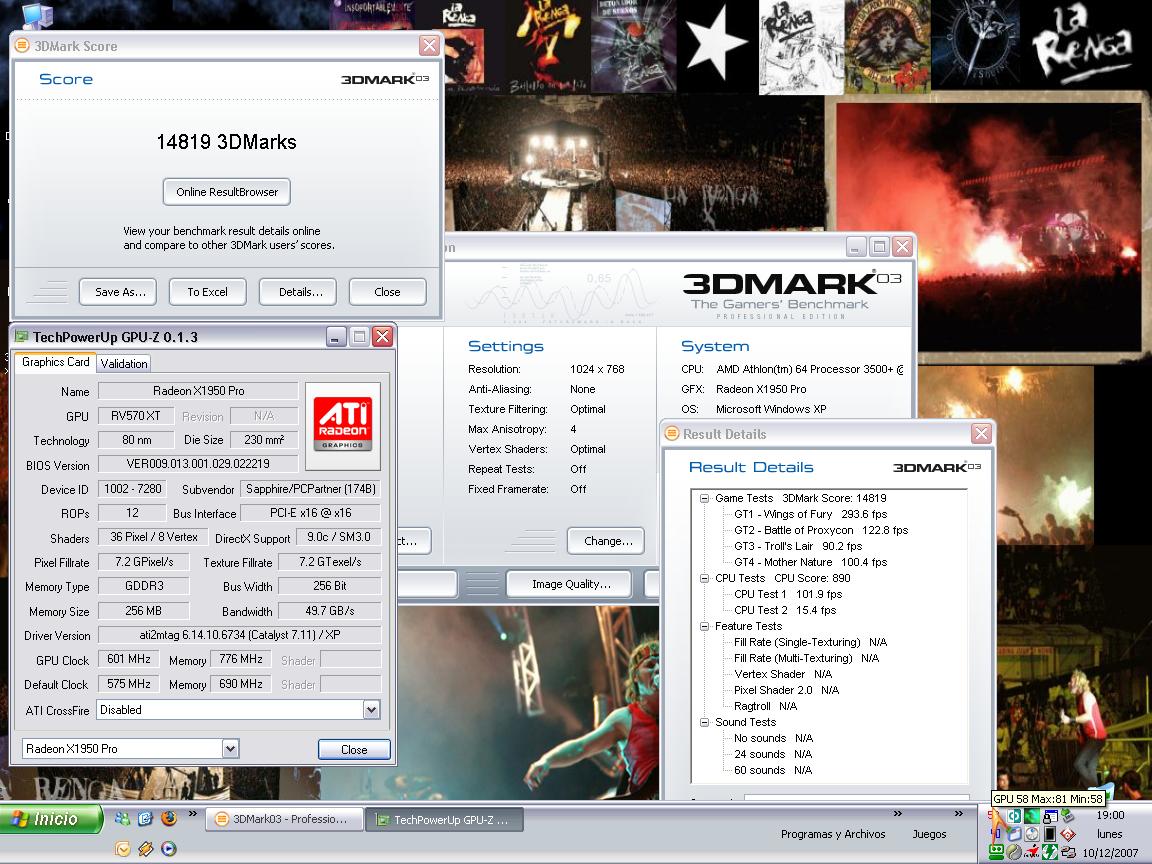
Task: Open the Programas y Archivos toolbar
Action: point(833,834)
